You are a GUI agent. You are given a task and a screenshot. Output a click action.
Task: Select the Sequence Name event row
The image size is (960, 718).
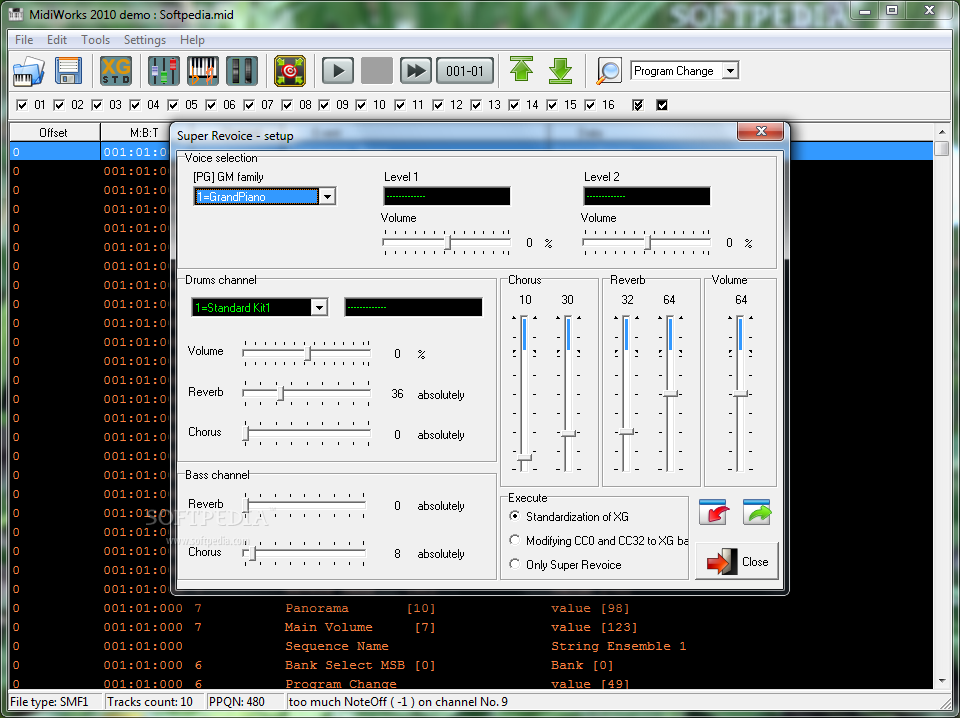pos(471,646)
